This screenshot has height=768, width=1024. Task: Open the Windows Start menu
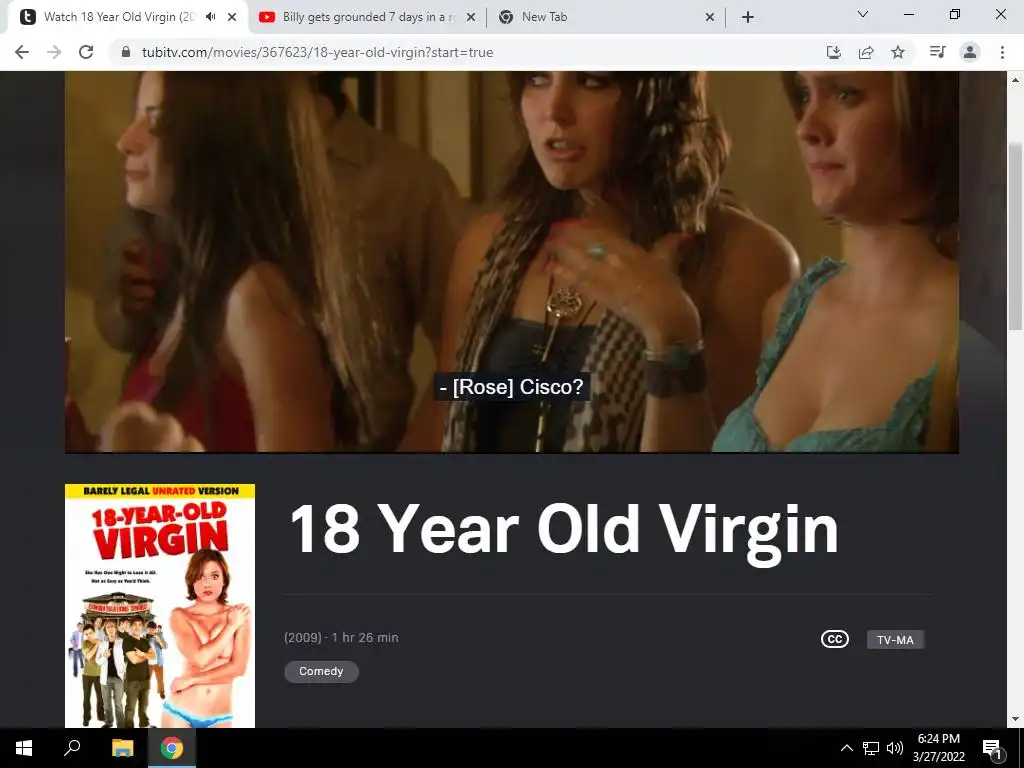(24, 748)
